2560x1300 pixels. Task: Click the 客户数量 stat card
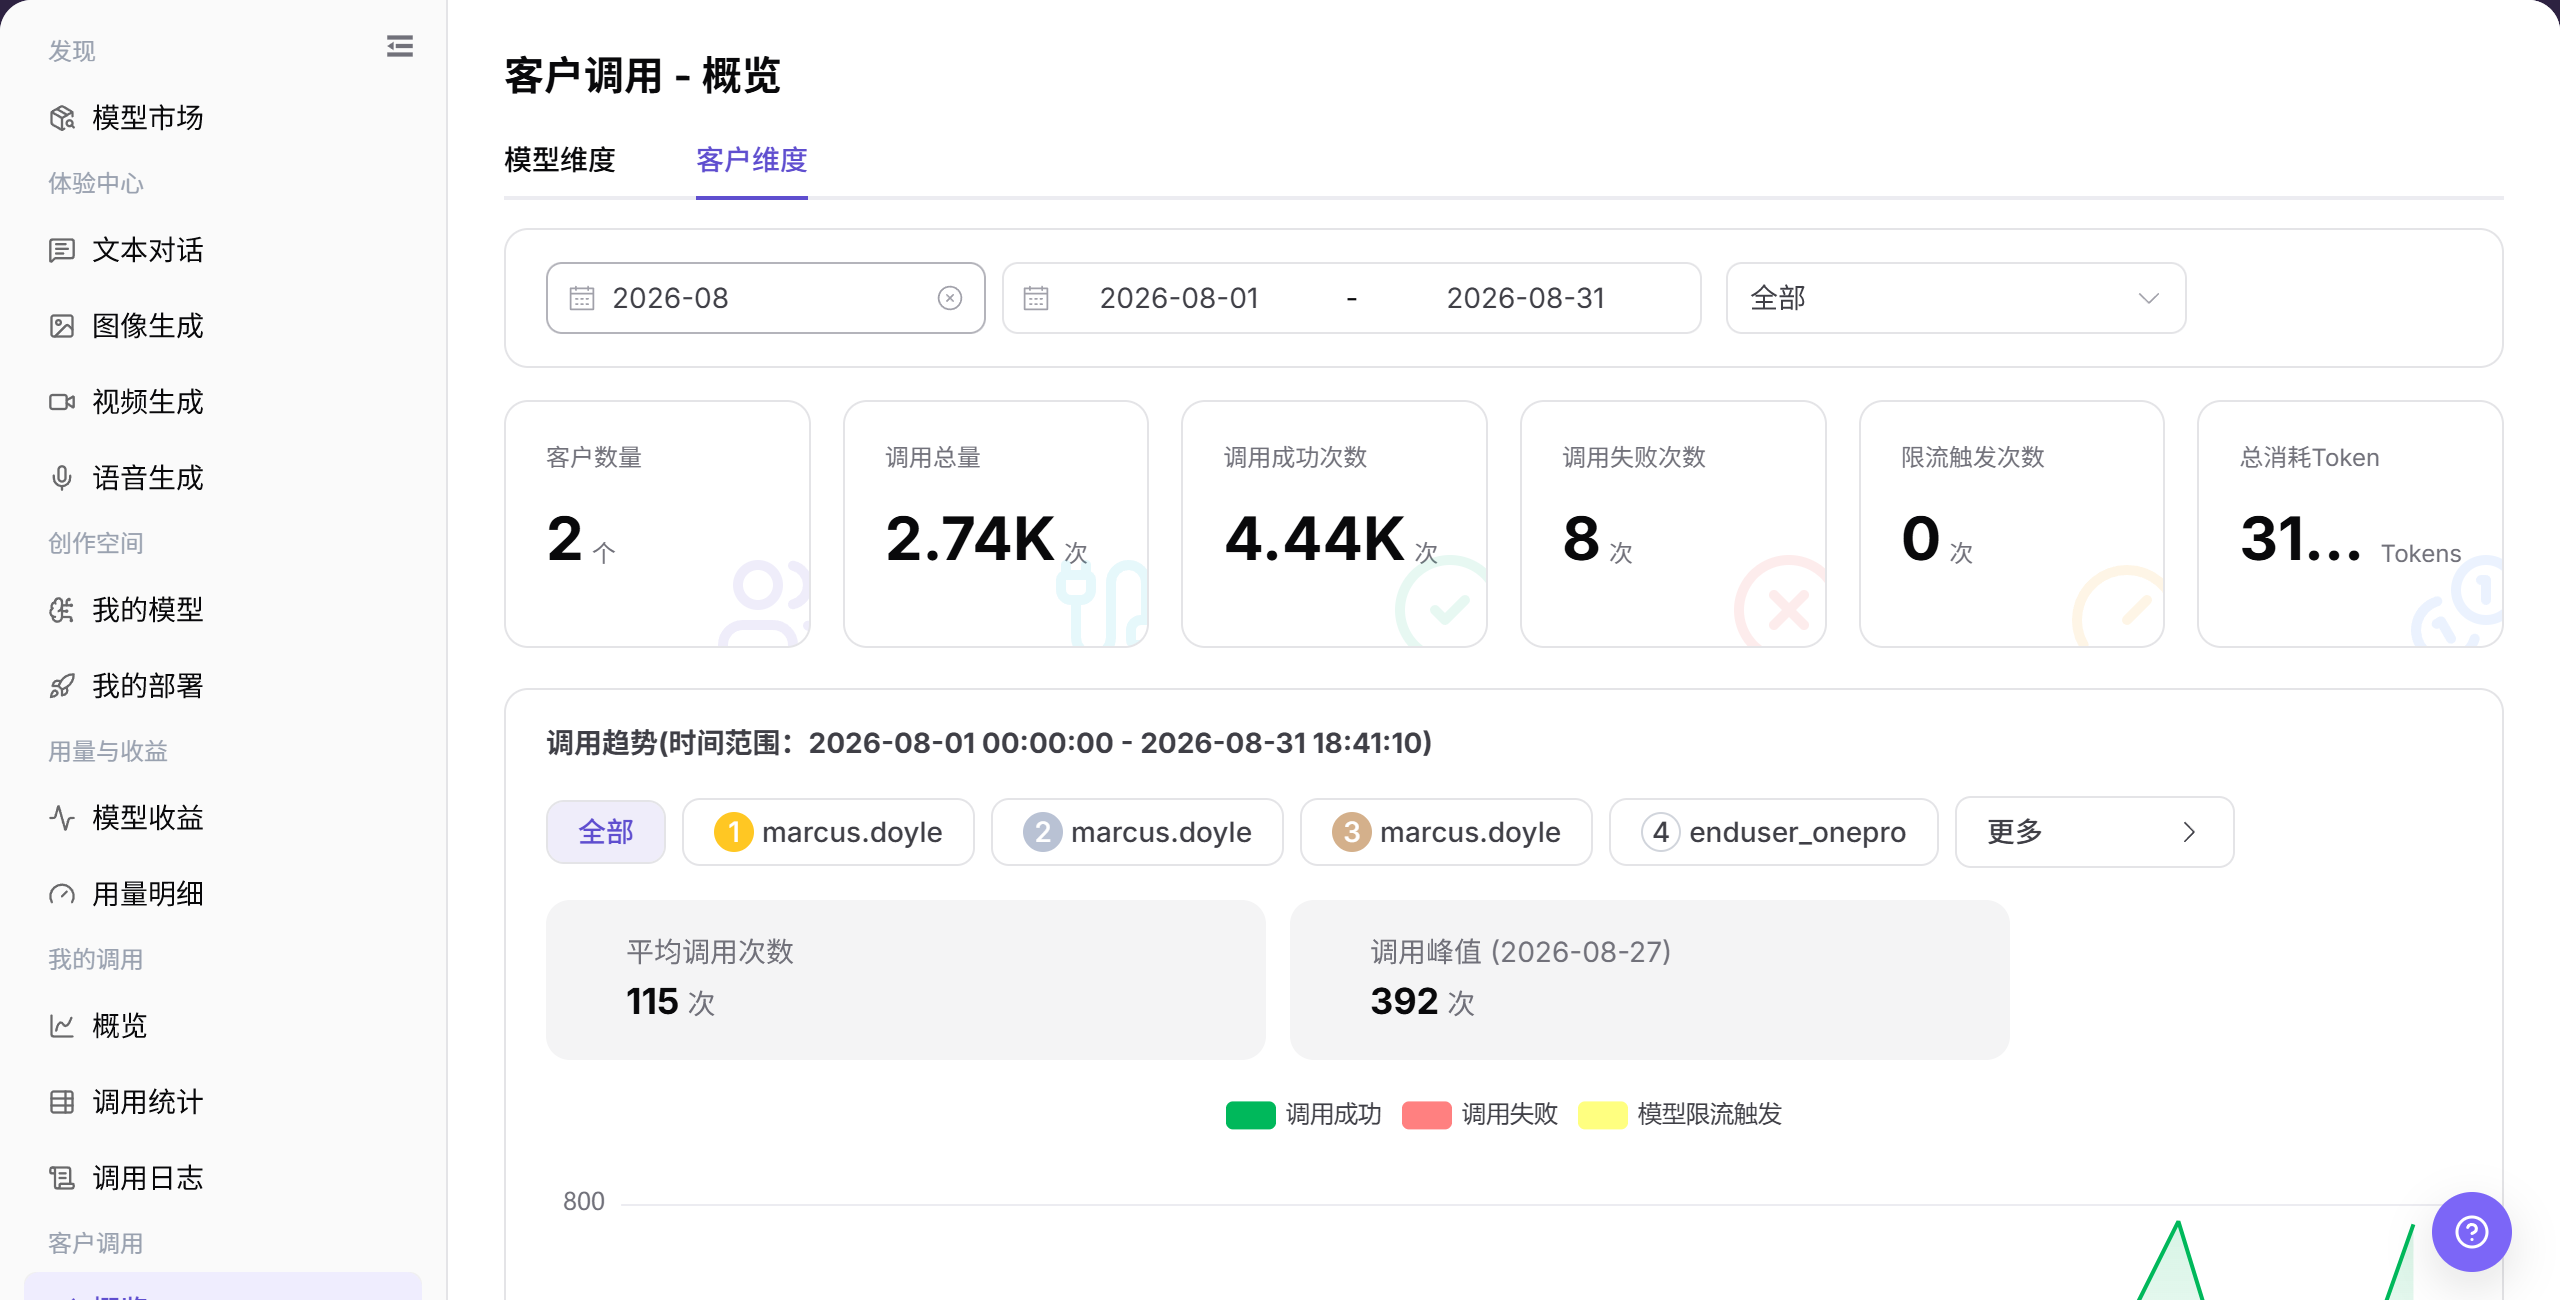(657, 524)
